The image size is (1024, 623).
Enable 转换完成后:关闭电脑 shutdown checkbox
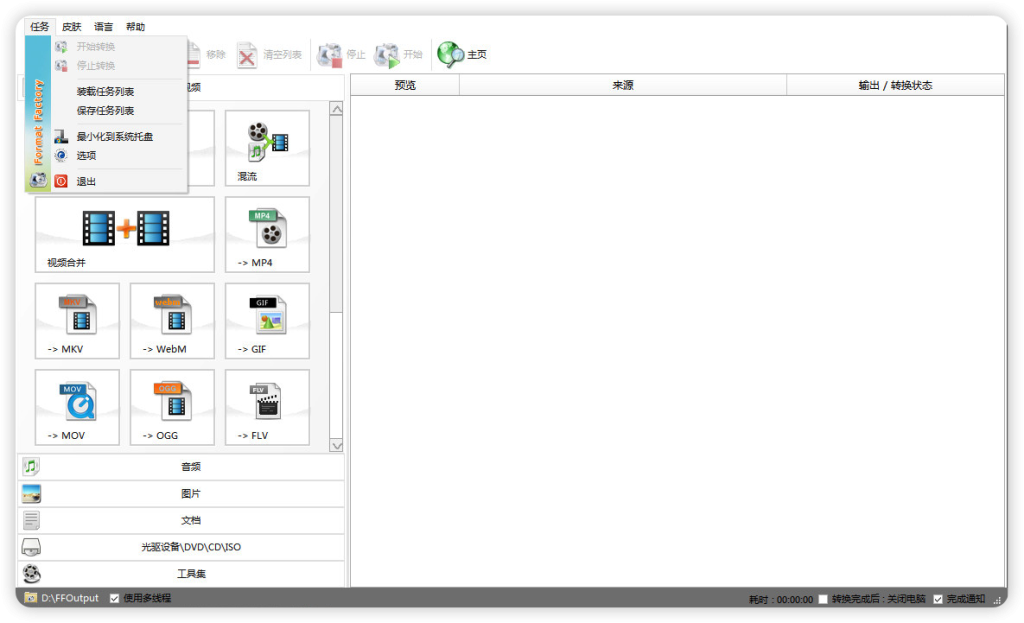[823, 599]
